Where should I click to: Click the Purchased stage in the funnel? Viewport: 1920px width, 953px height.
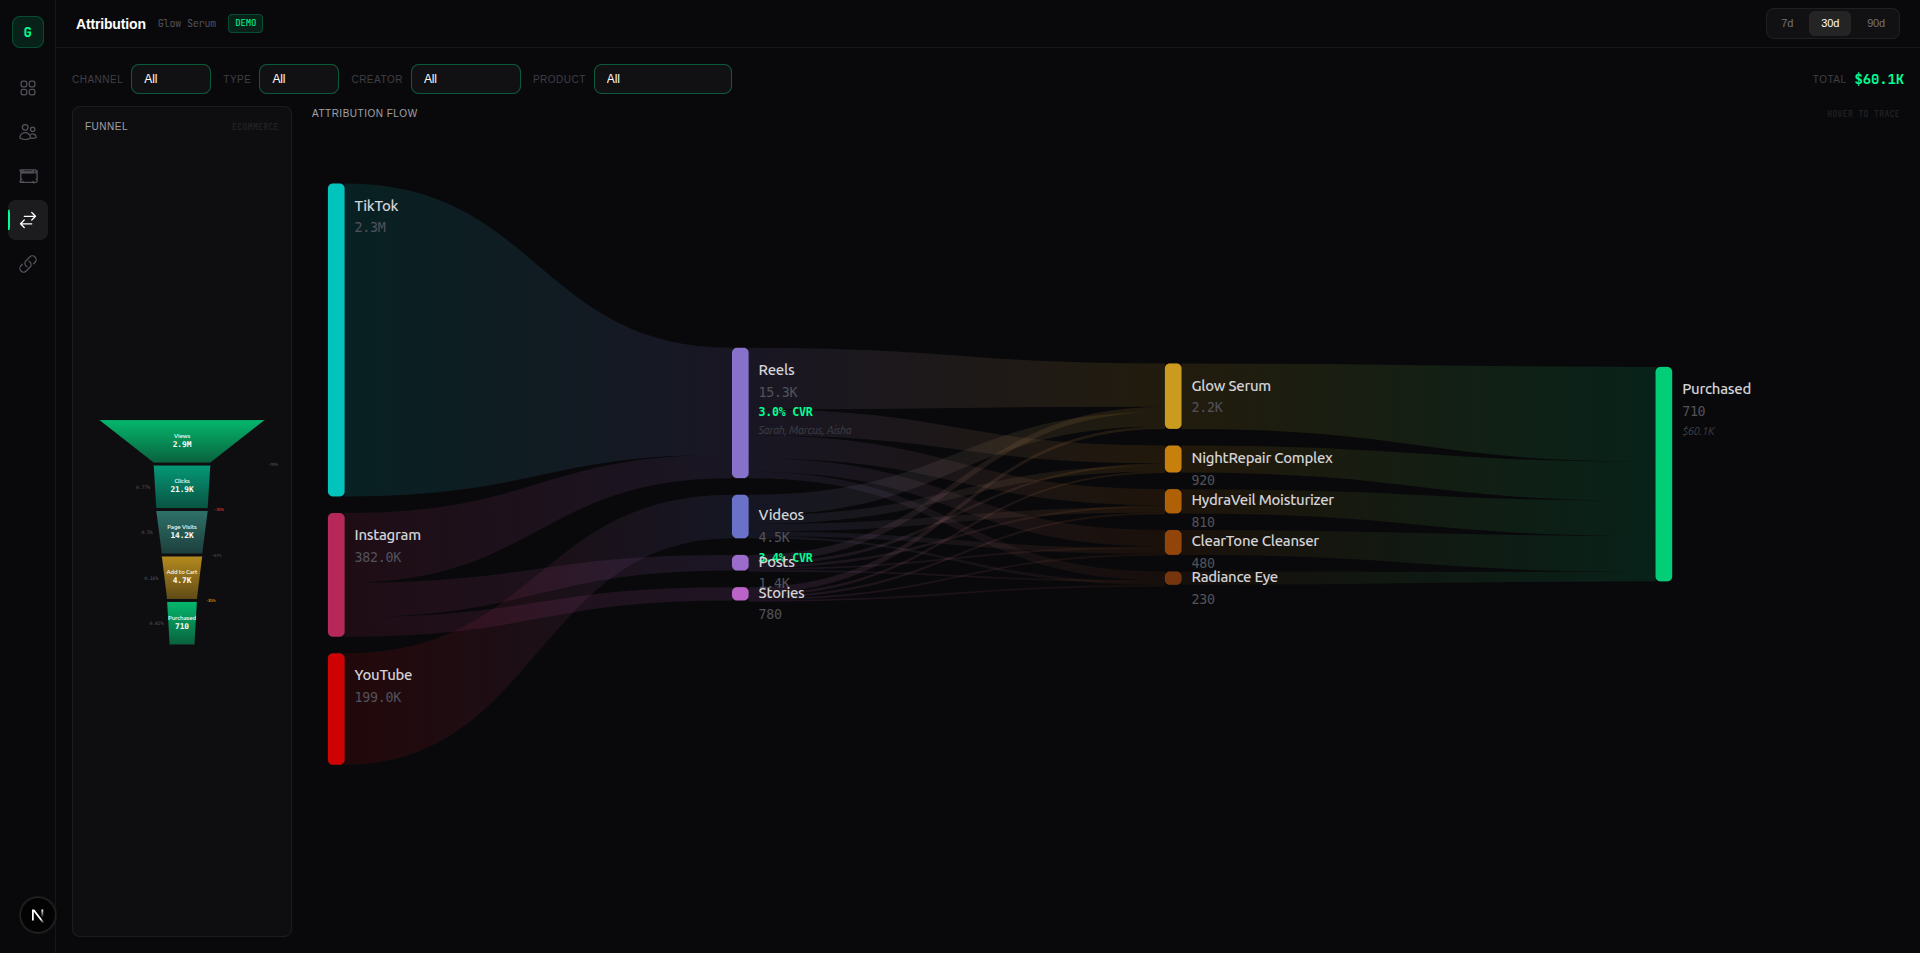[181, 624]
